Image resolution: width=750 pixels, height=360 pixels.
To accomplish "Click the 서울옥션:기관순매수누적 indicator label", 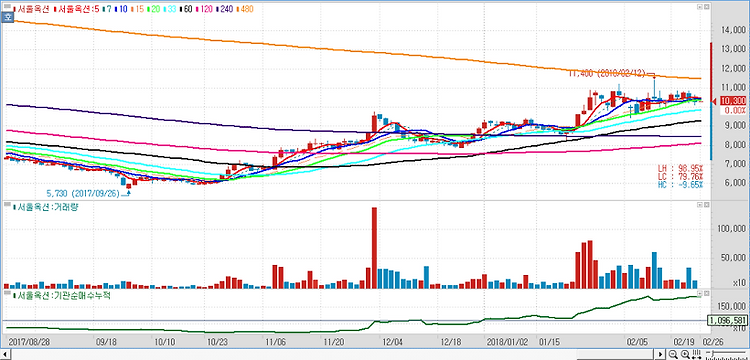I will [62, 295].
